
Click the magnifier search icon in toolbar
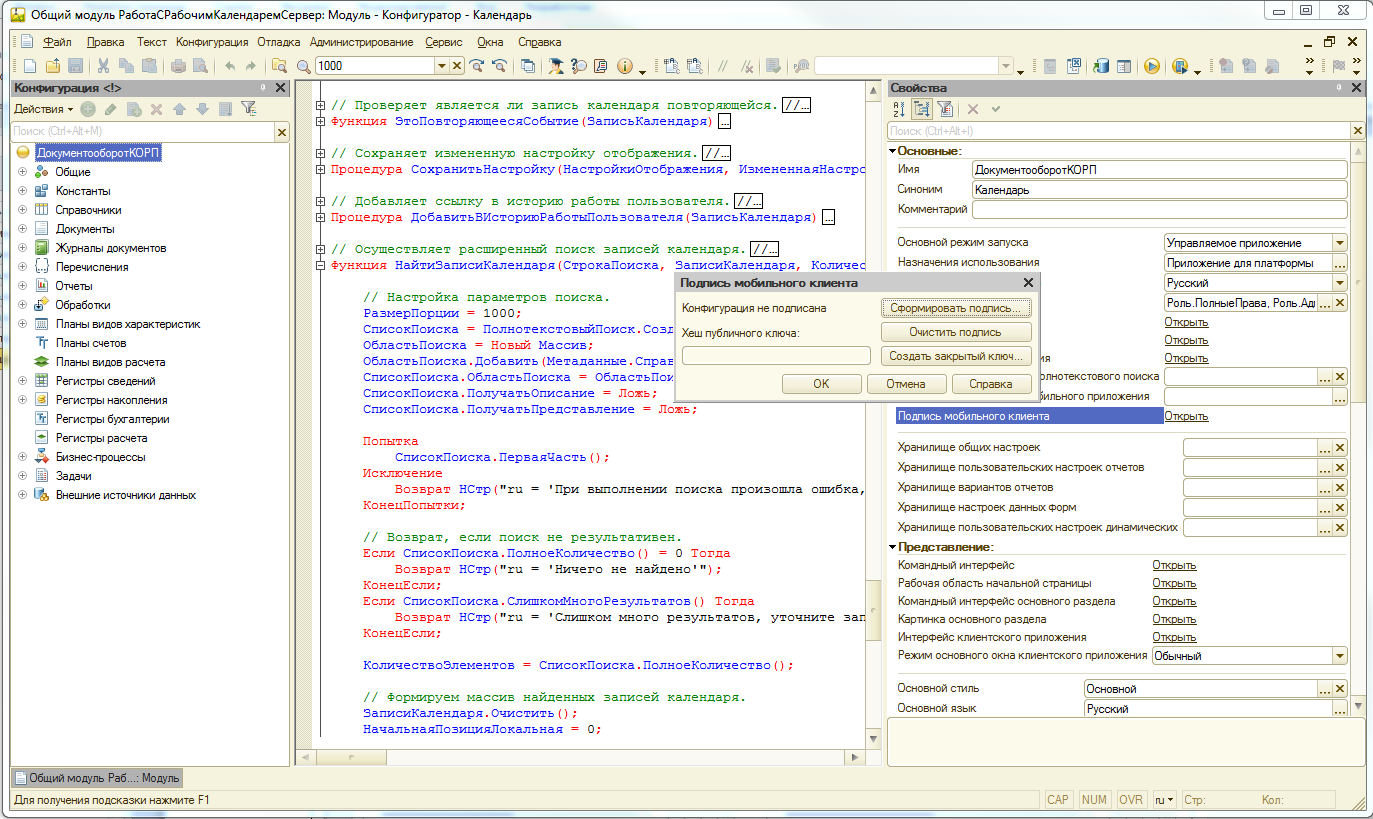304,66
